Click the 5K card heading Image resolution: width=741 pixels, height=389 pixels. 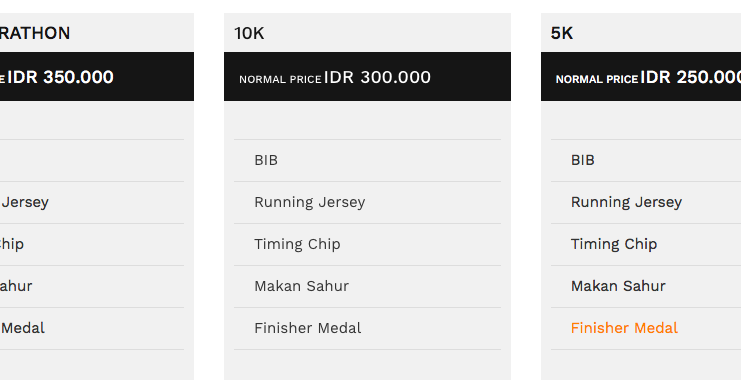(561, 33)
